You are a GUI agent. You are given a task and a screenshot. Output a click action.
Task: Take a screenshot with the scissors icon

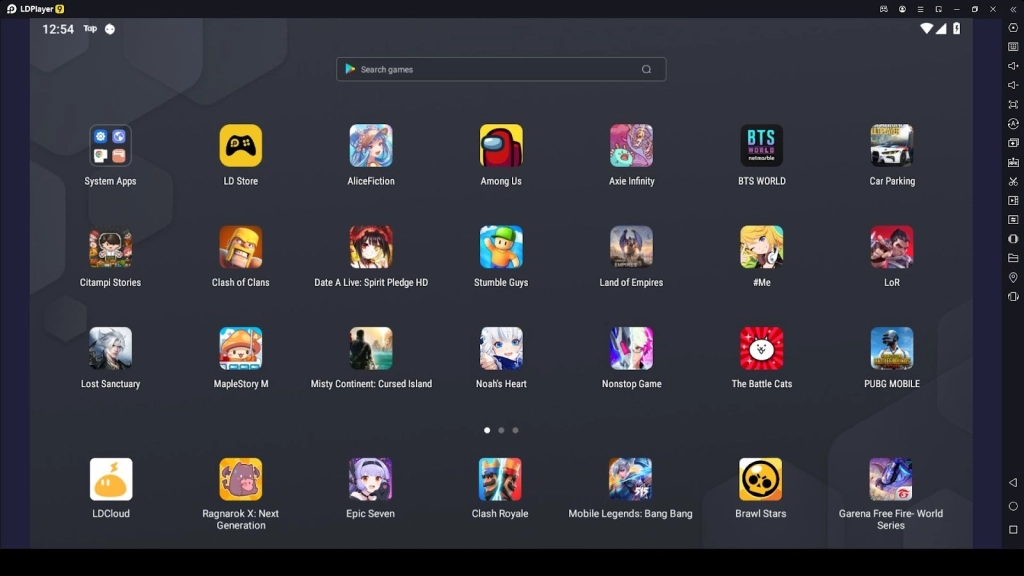tap(1013, 182)
